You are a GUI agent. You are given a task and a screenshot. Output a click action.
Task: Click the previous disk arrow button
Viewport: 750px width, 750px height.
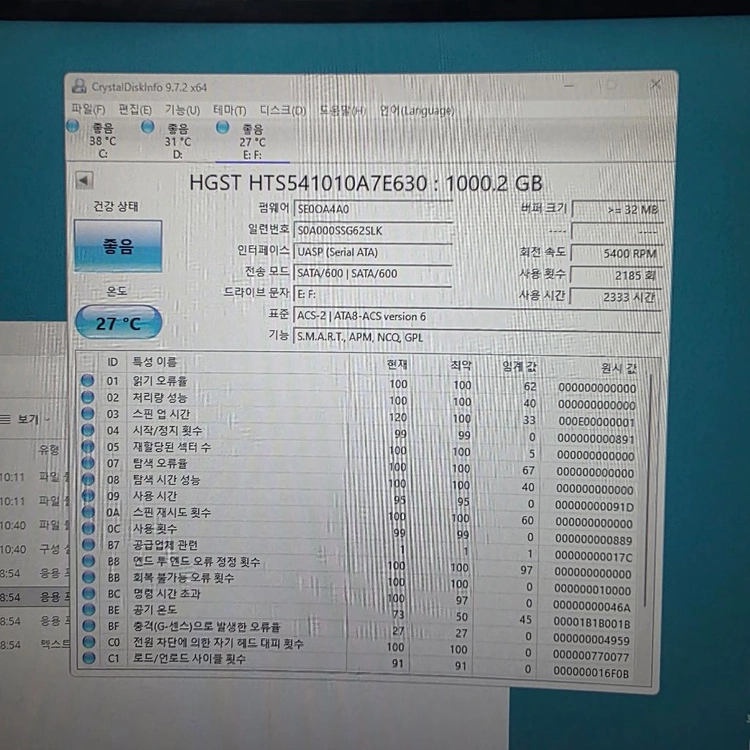(x=84, y=181)
